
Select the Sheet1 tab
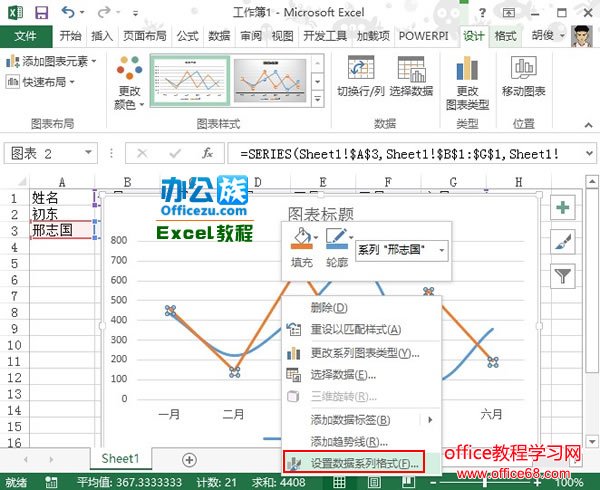pos(120,458)
